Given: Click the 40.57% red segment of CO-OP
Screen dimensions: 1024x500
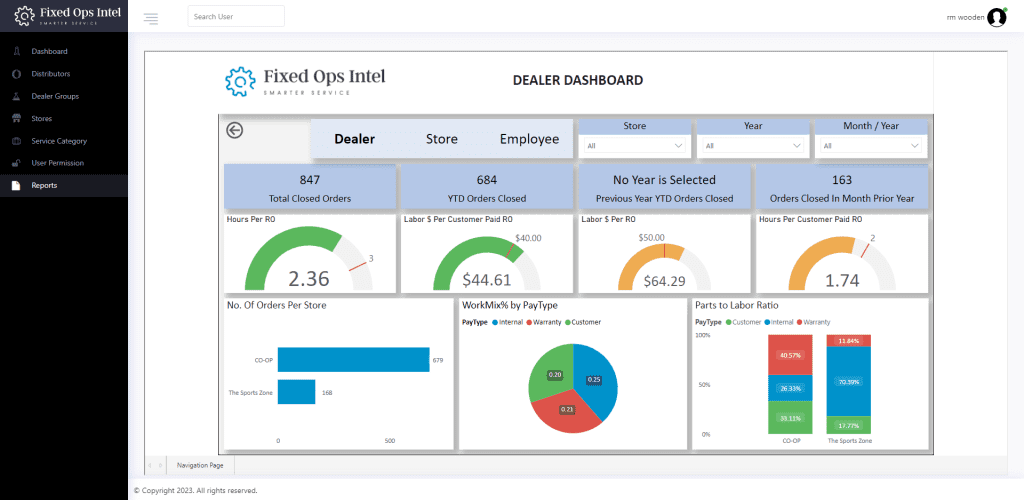Looking at the screenshot, I should click(x=790, y=355).
